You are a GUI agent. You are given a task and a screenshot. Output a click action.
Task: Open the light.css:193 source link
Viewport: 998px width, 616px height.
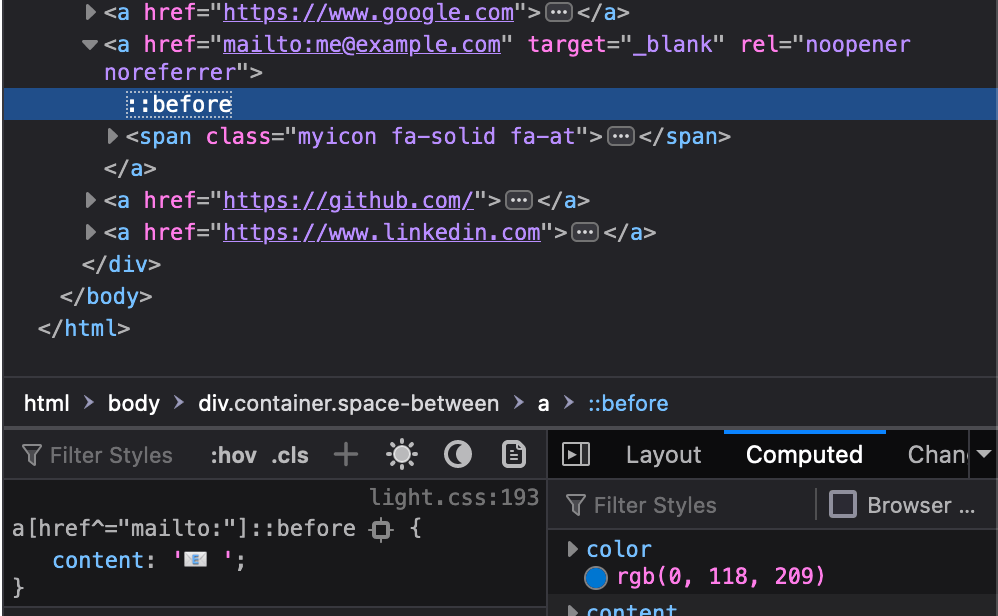pos(454,497)
